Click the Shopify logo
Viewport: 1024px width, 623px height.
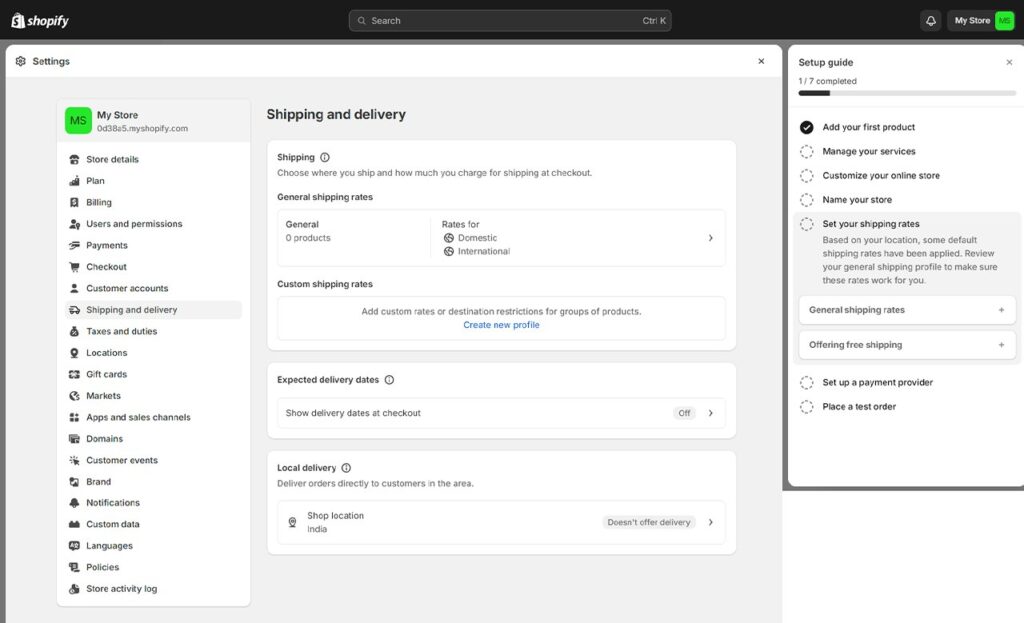click(40, 21)
